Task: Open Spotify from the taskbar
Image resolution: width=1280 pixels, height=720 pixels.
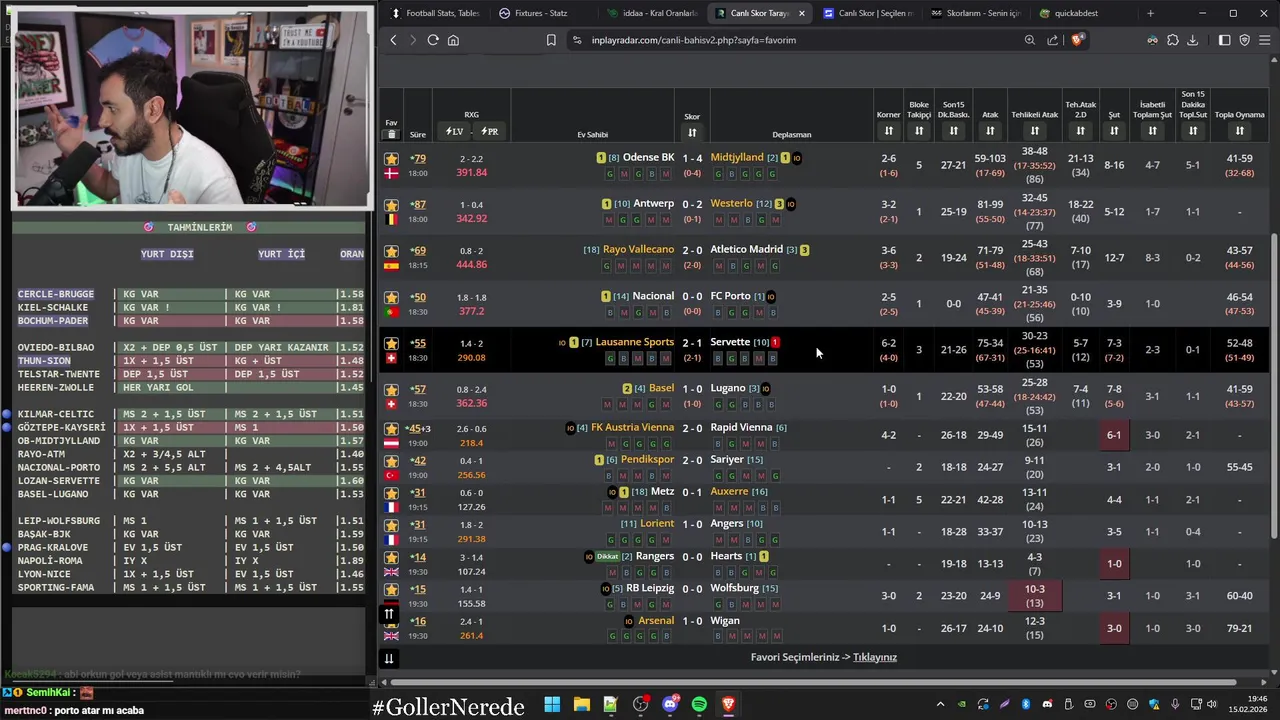Action: tap(699, 704)
